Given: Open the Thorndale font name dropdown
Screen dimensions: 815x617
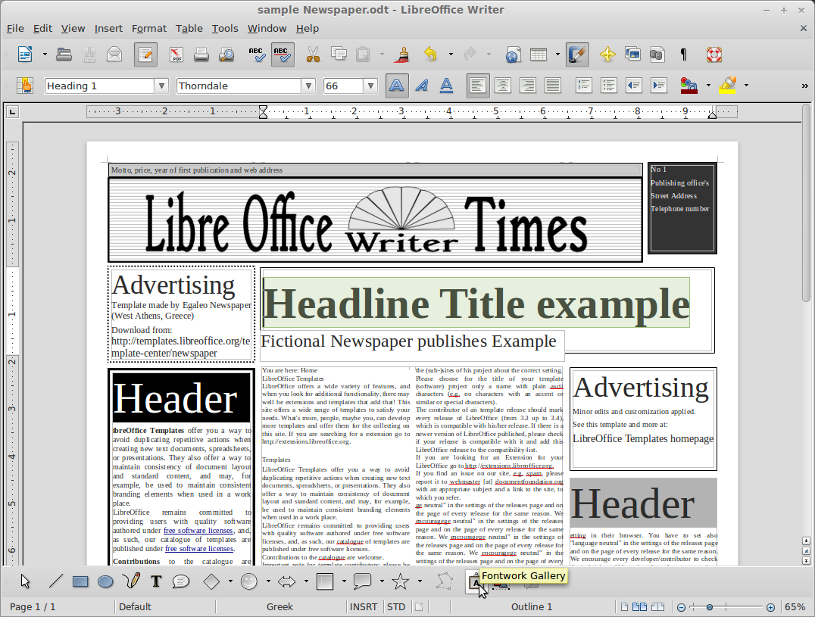Looking at the screenshot, I should pyautogui.click(x=310, y=85).
